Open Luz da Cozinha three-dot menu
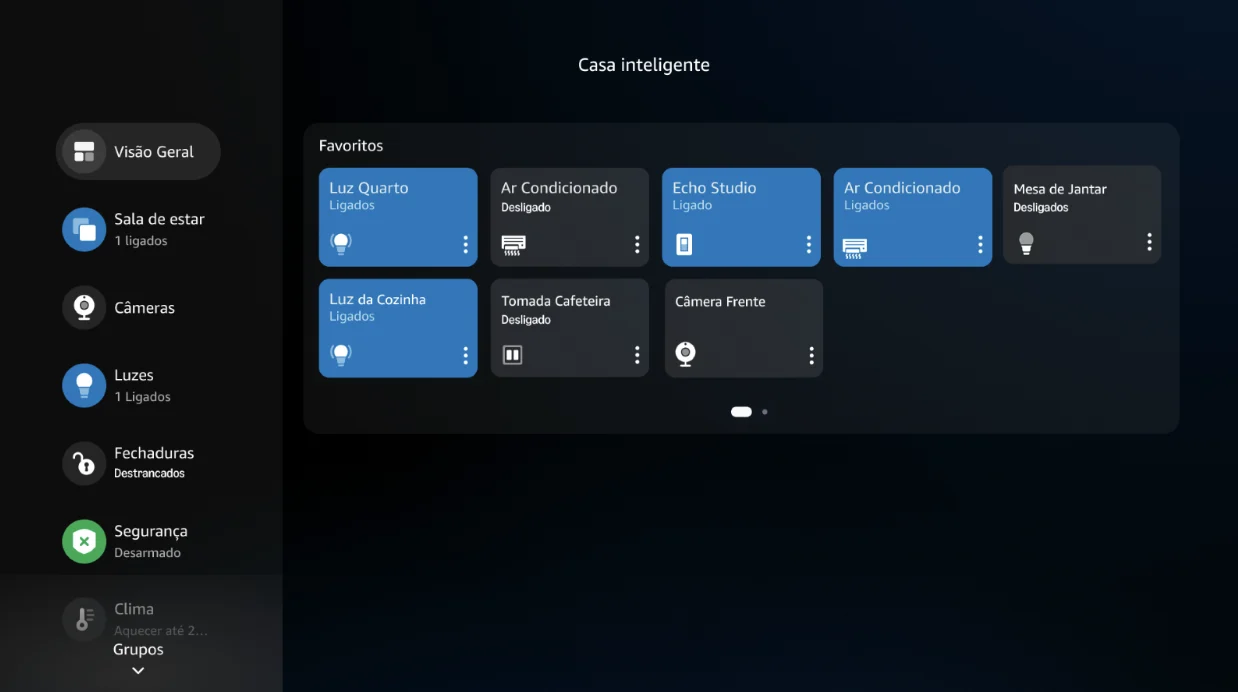The height and width of the screenshot is (692, 1238). click(x=465, y=355)
